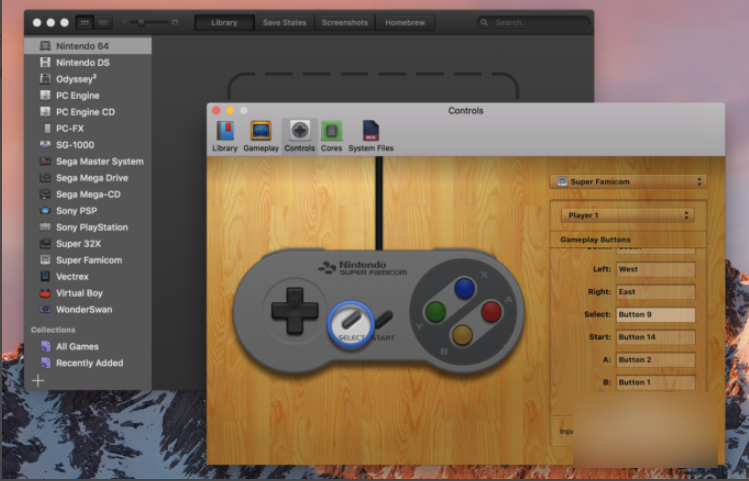The height and width of the screenshot is (481, 749).
Task: Click the highlighted Select button on controller
Action: 351,323
